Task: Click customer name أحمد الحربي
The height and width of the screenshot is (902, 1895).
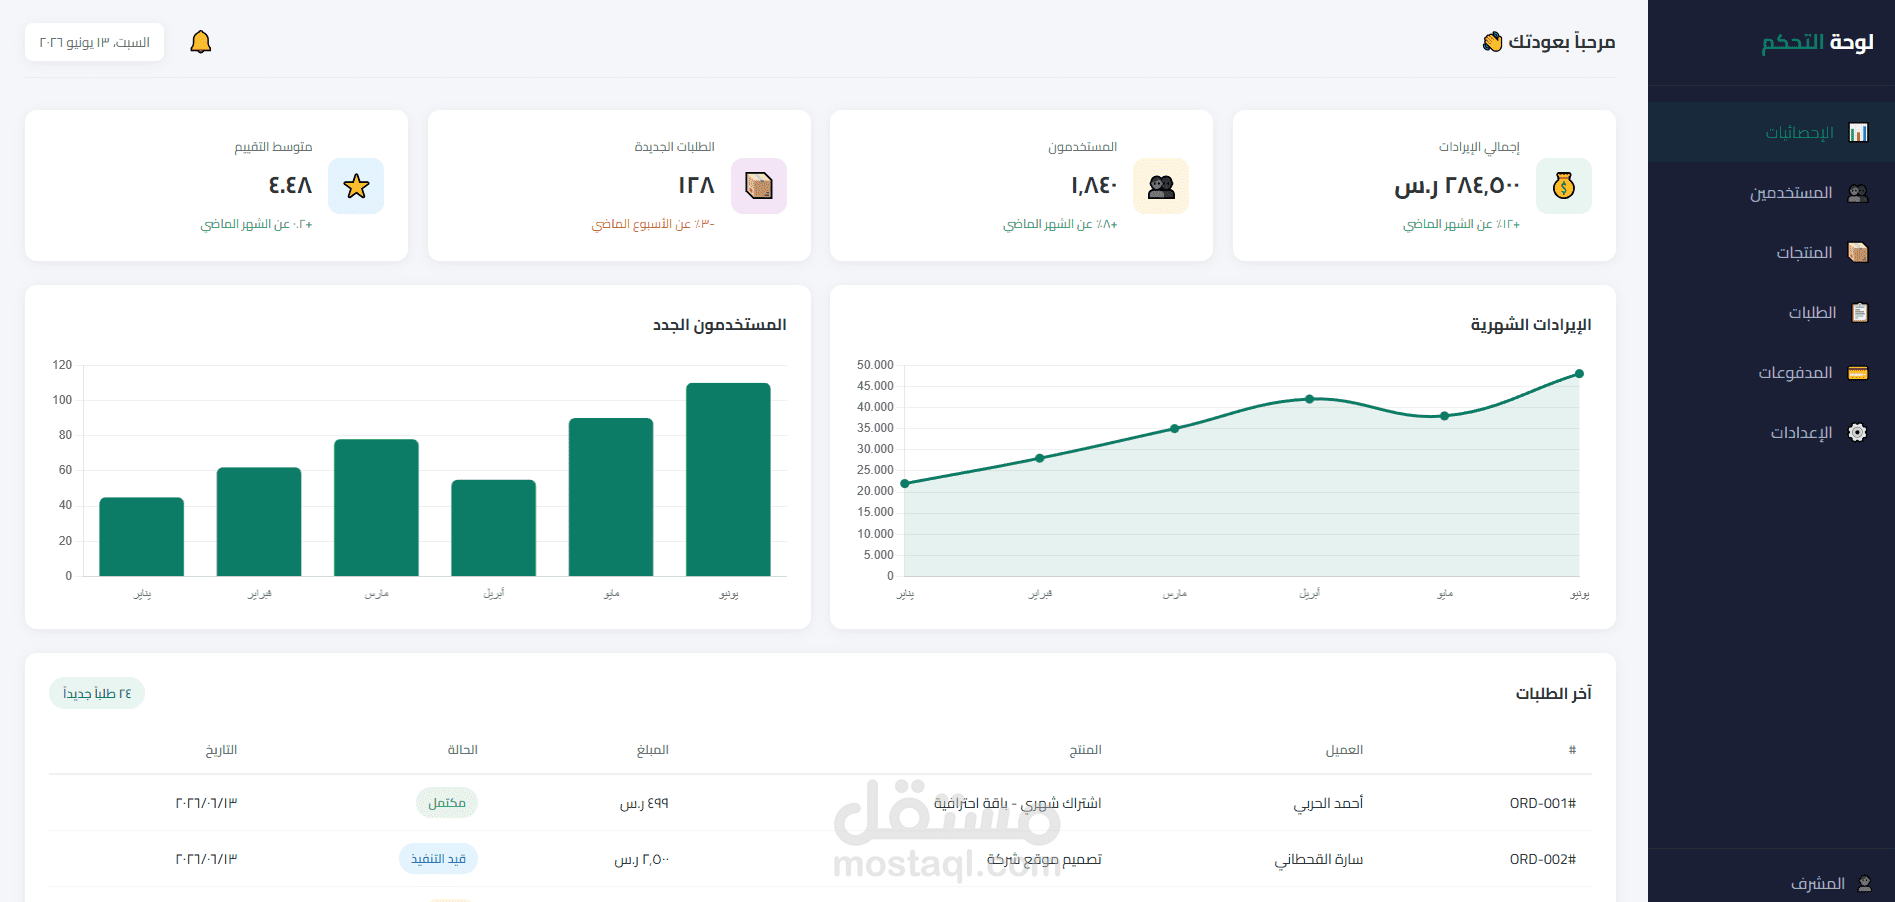Action: (x=1328, y=803)
